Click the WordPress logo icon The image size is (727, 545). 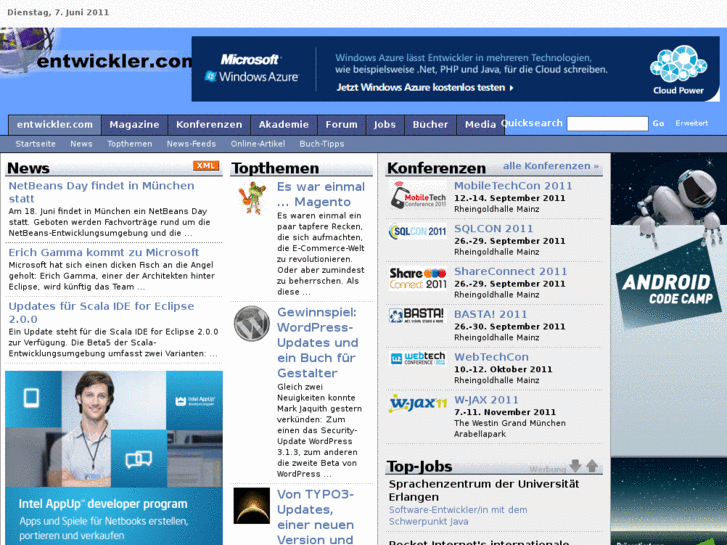click(x=252, y=324)
